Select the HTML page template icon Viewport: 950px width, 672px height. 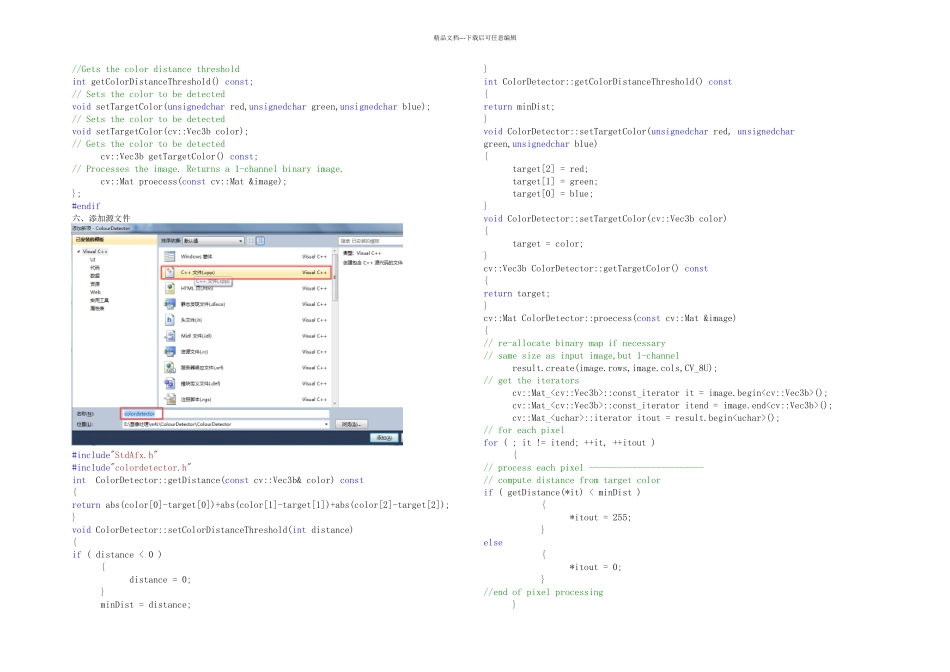click(x=170, y=288)
